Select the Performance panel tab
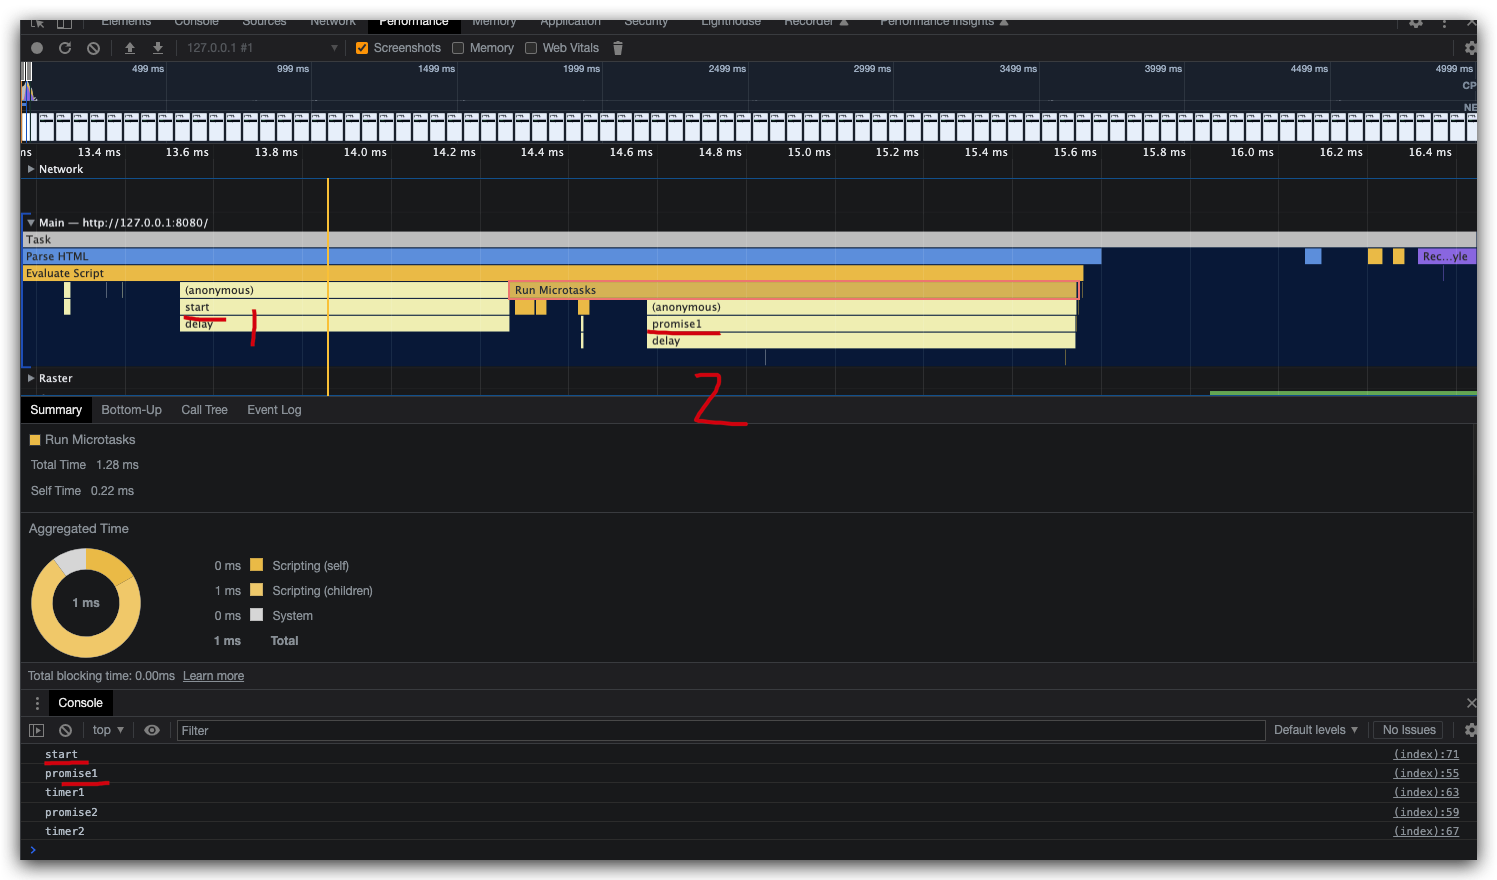The height and width of the screenshot is (880, 1497). (414, 23)
